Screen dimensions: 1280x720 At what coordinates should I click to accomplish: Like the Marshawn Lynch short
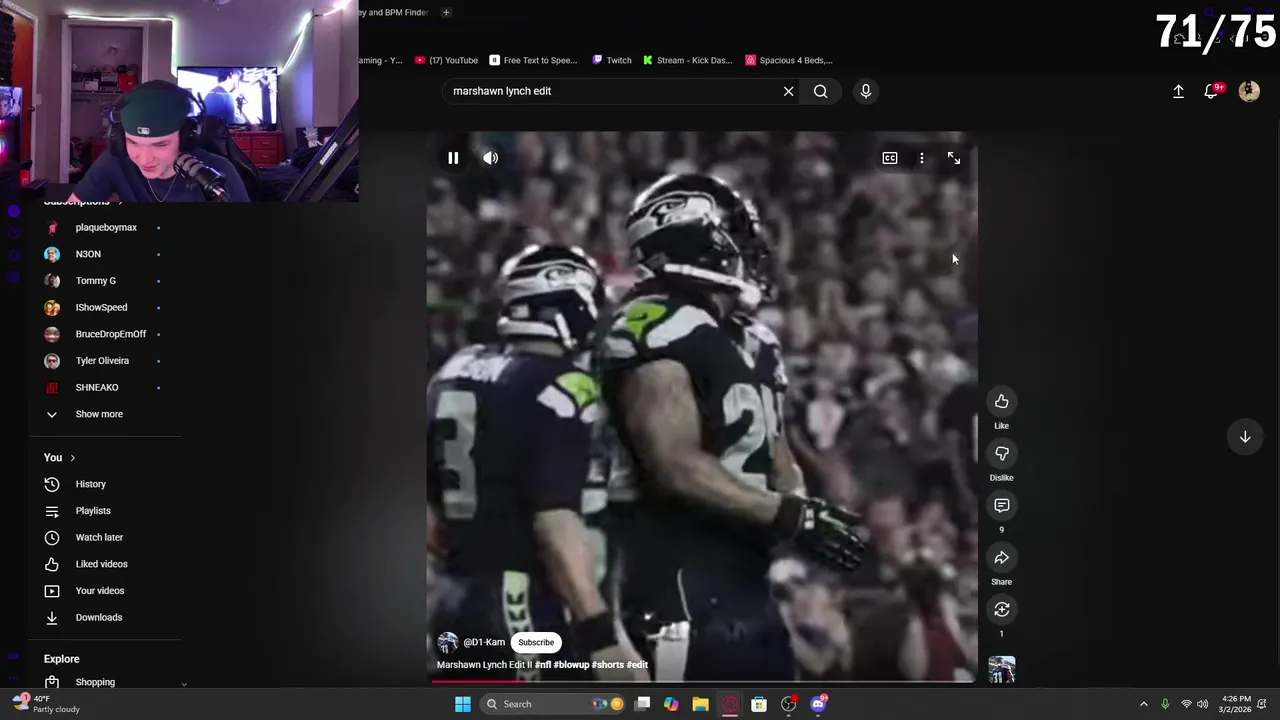[x=1001, y=402]
